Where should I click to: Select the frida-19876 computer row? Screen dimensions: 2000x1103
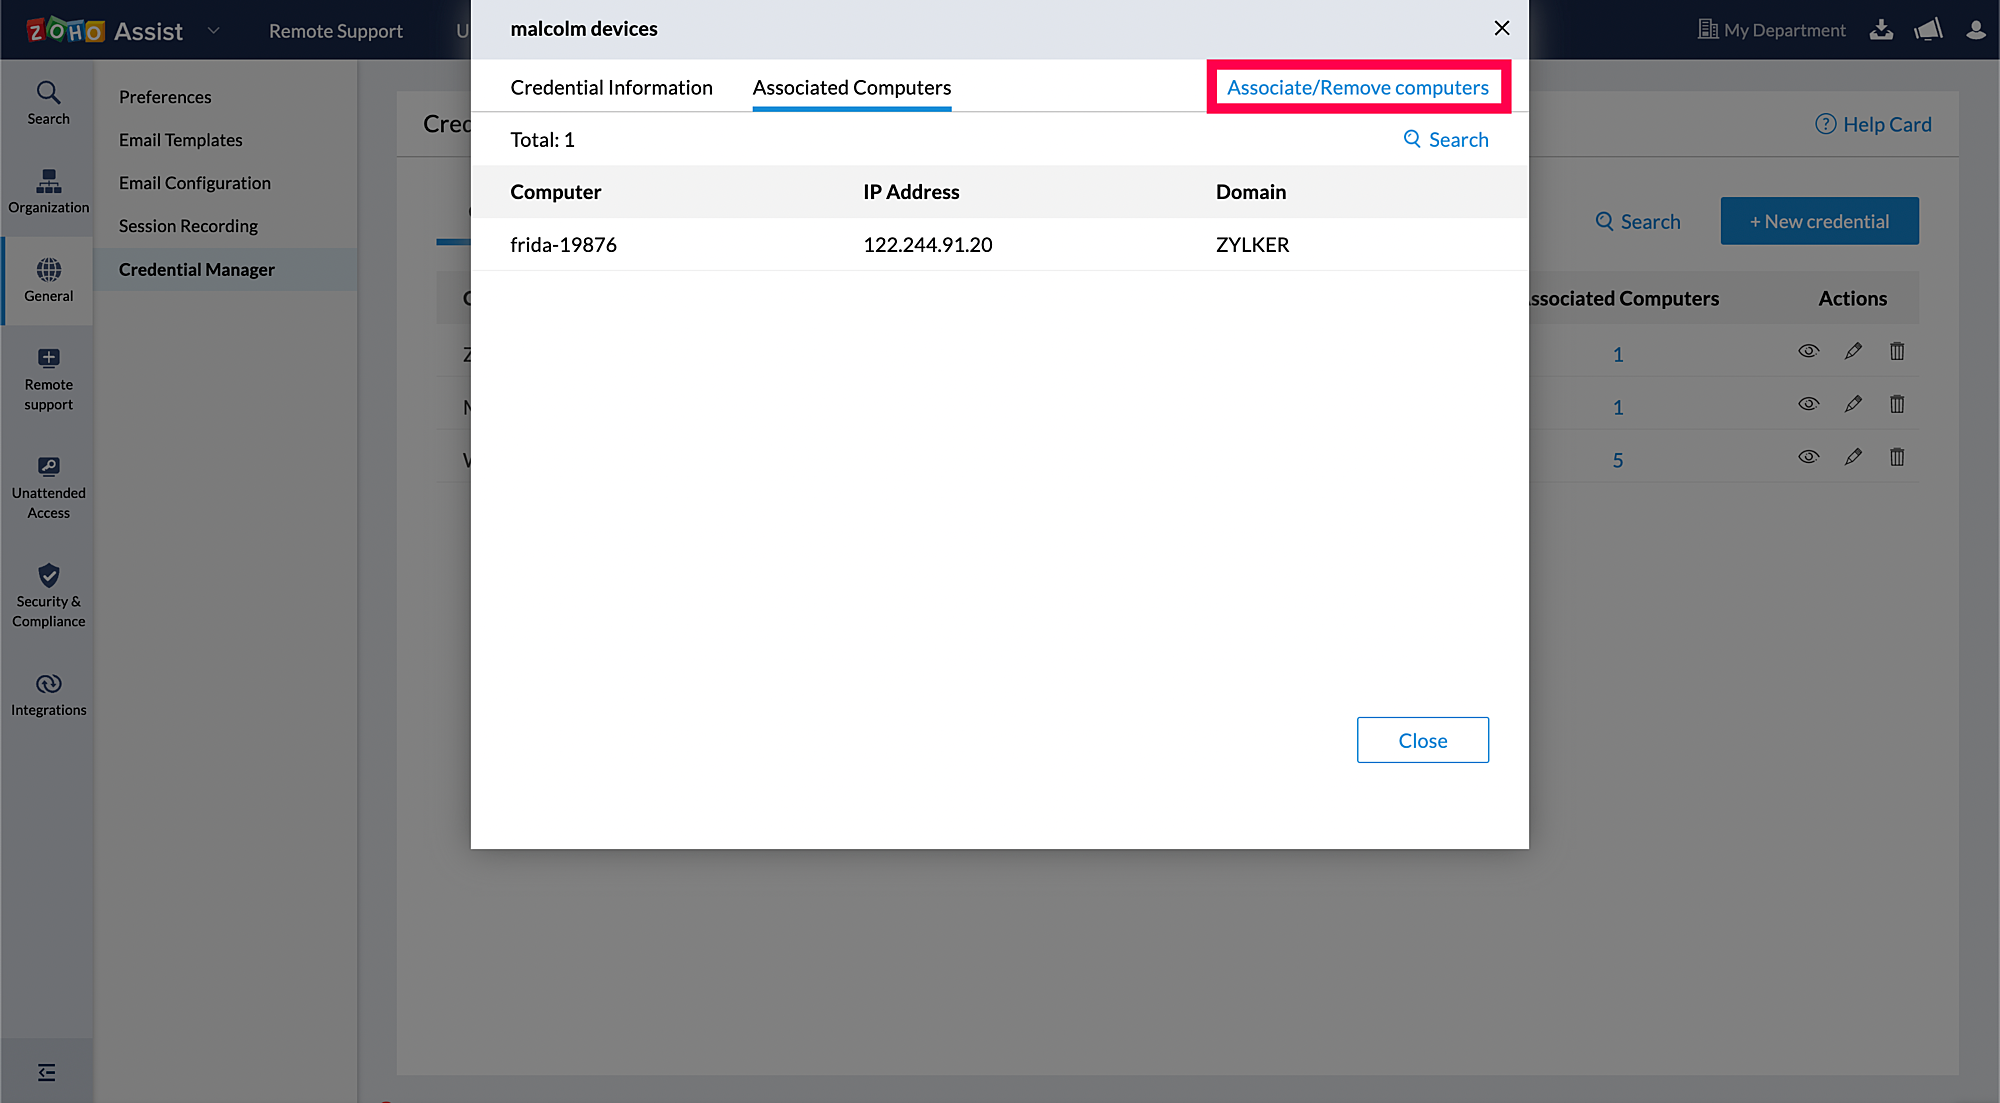(563, 245)
